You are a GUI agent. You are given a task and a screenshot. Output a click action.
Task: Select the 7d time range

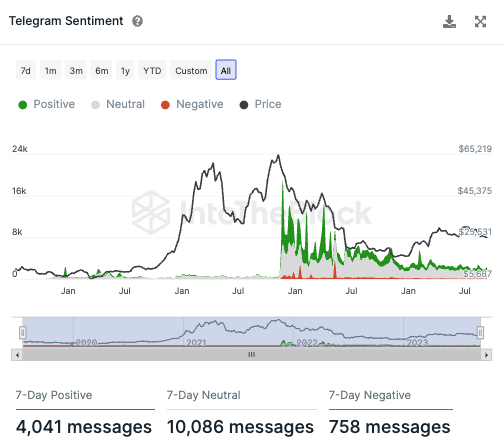point(26,70)
